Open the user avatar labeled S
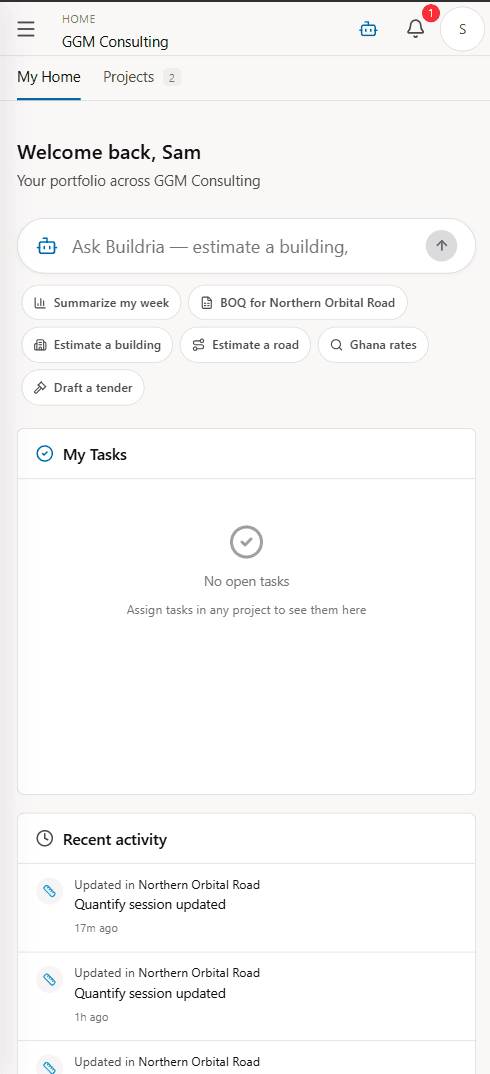Image resolution: width=490 pixels, height=1074 pixels. click(463, 29)
